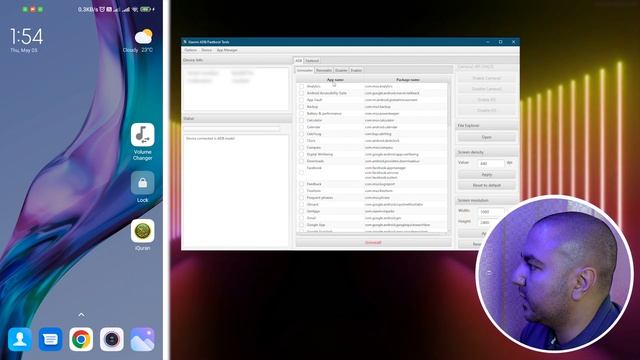
Task: Tick the Gmail checkbox
Action: click(301, 218)
